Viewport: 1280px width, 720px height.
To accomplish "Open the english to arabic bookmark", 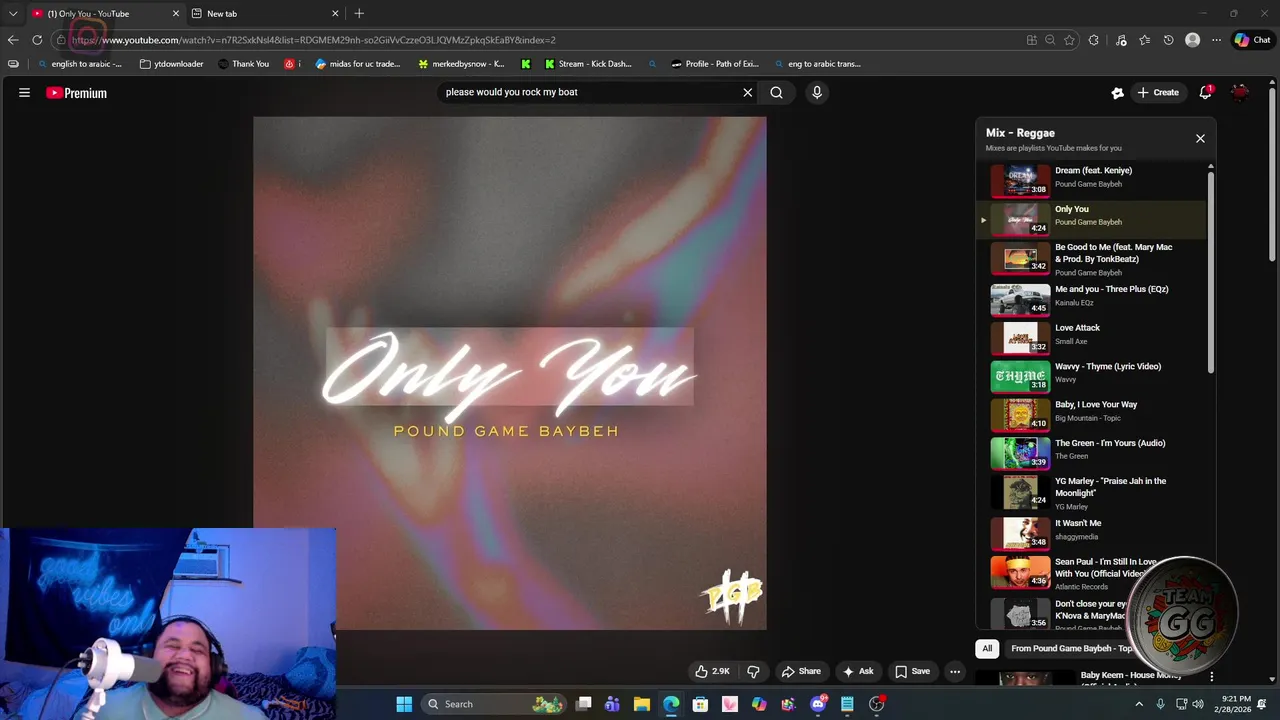I will (79, 64).
